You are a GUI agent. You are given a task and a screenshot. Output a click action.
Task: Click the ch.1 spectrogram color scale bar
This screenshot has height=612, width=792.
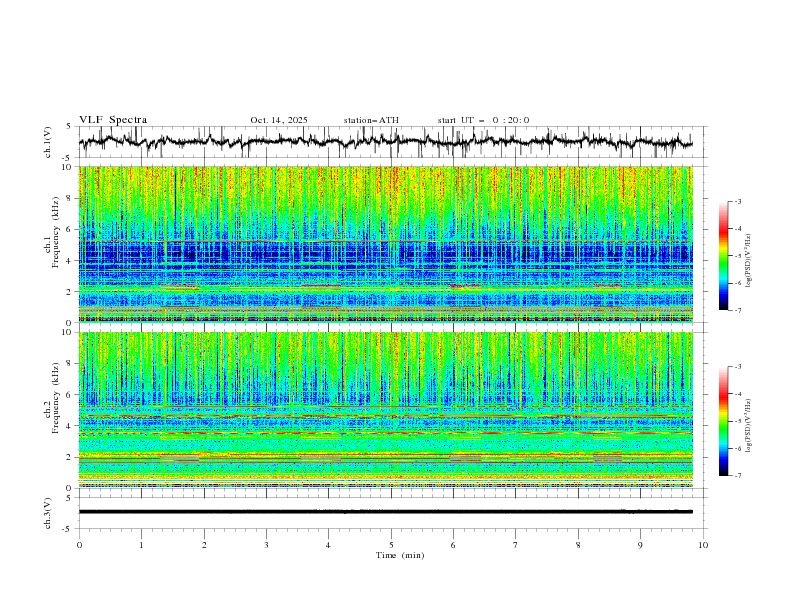[x=724, y=256]
